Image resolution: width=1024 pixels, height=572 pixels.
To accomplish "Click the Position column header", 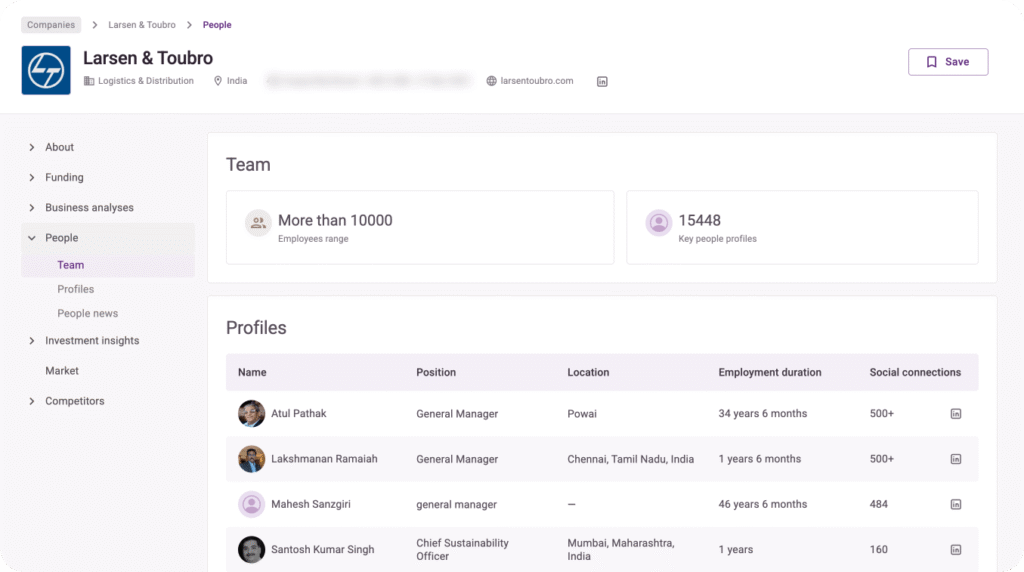I will tap(436, 372).
